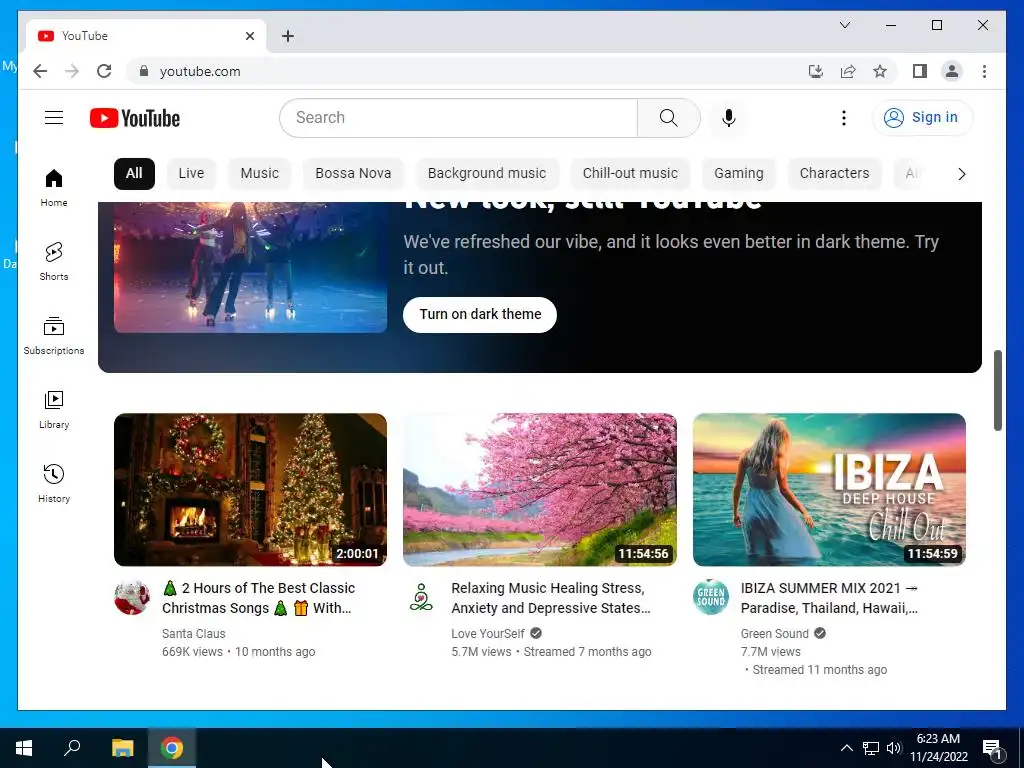1024x768 pixels.
Task: Go back with browser back arrow
Action: (x=40, y=71)
